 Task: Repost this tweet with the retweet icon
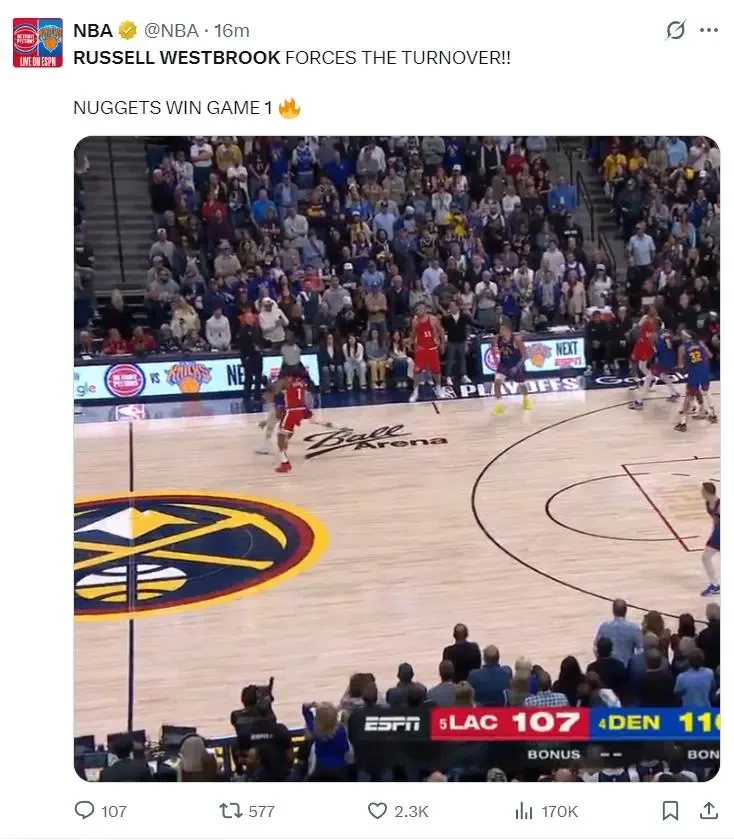pos(230,811)
